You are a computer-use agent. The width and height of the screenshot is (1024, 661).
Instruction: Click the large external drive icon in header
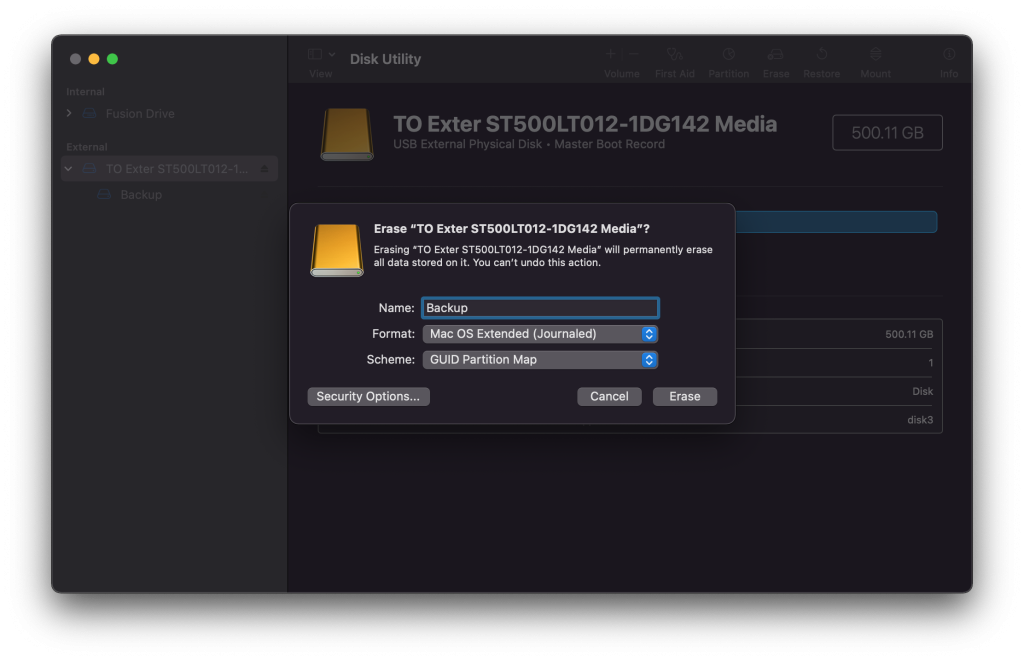(x=347, y=134)
